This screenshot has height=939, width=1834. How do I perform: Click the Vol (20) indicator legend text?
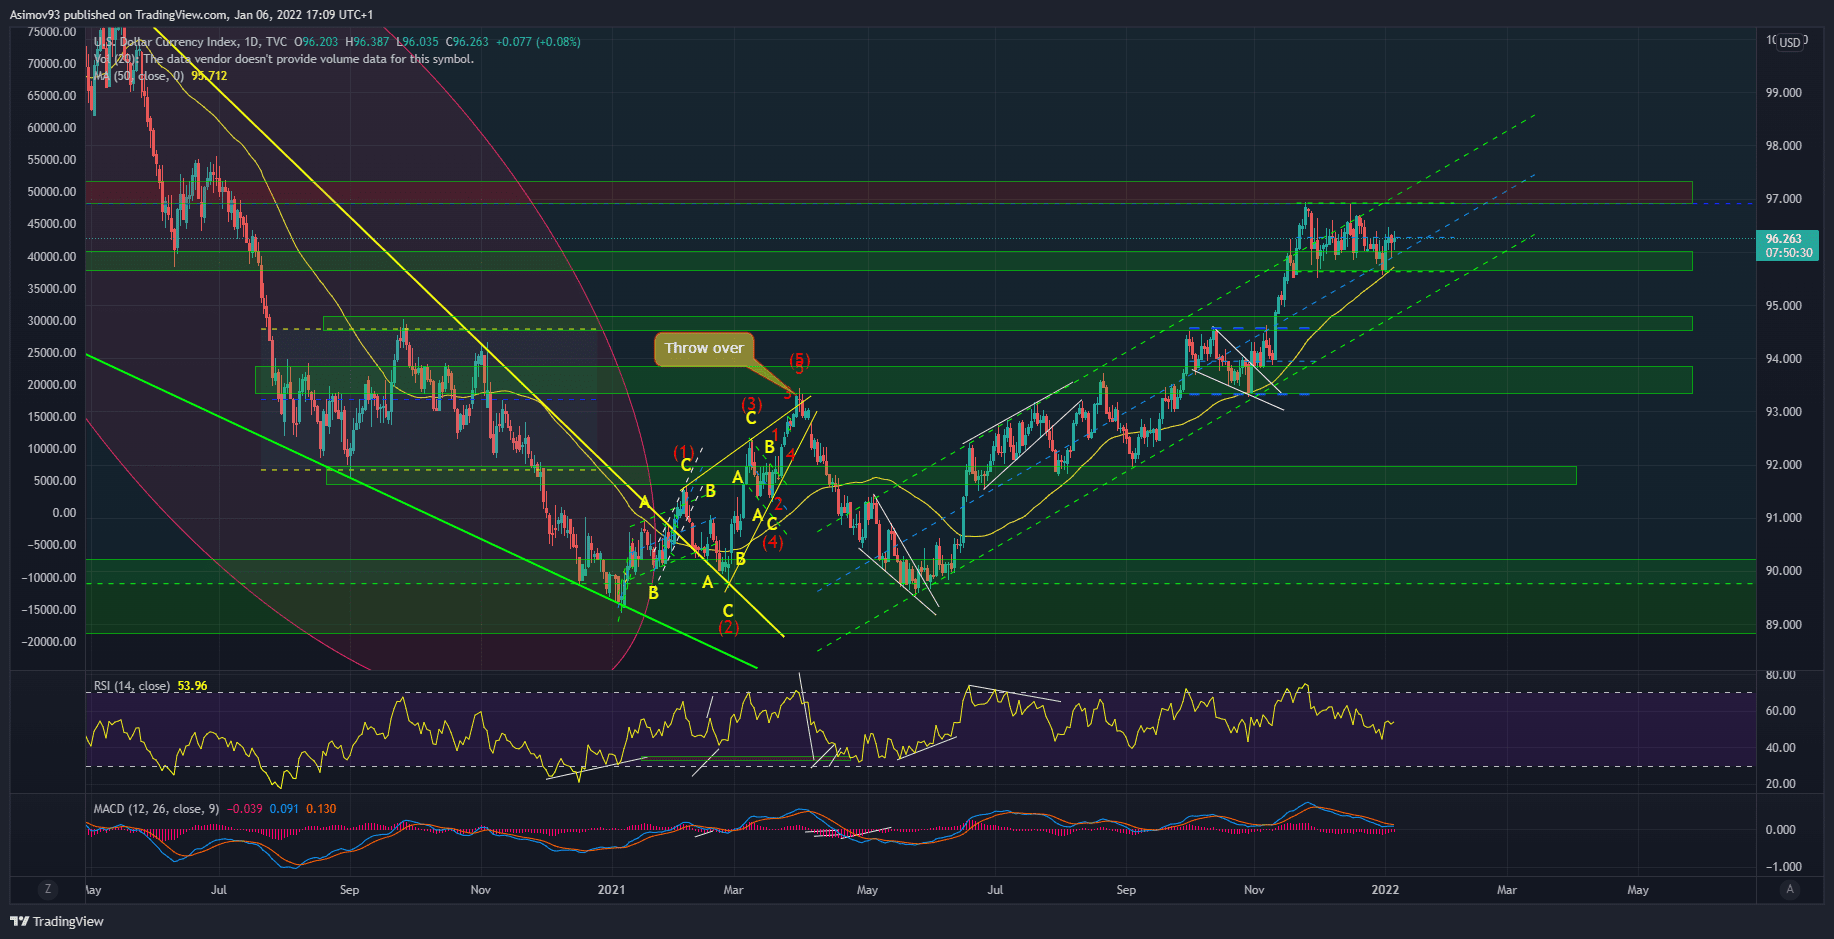click(114, 59)
